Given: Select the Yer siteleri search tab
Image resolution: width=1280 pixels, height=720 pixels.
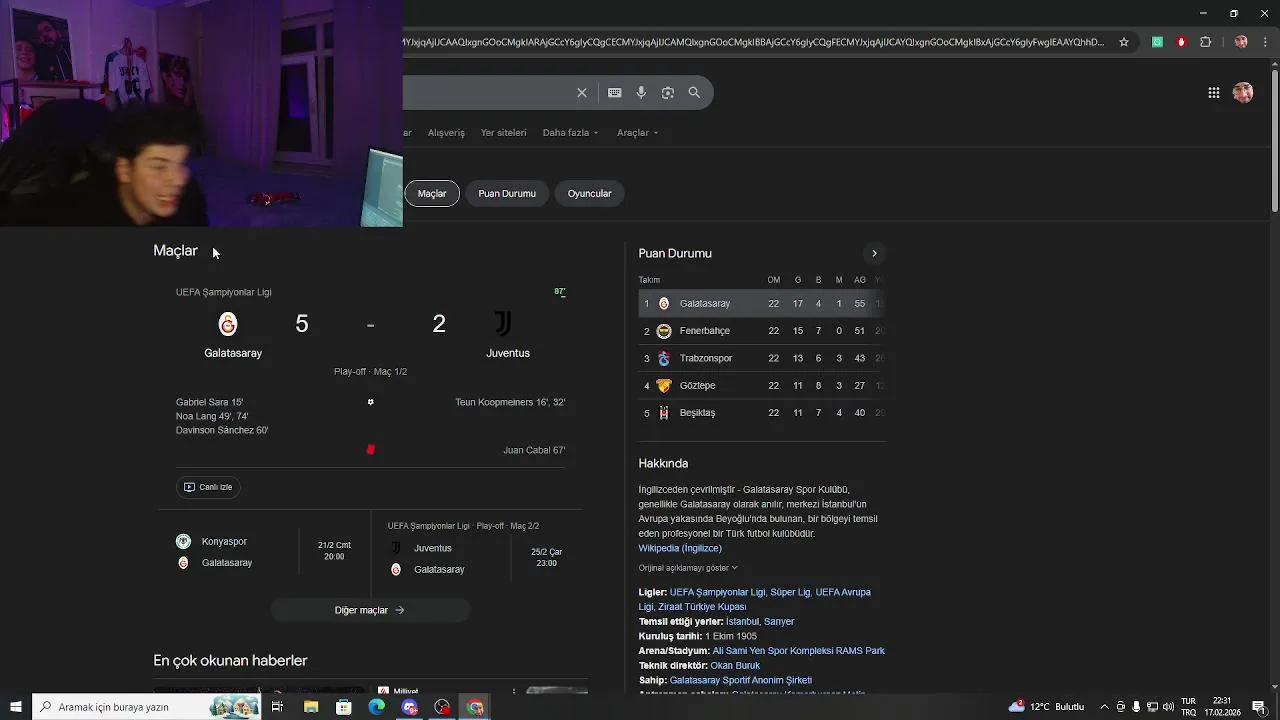Looking at the screenshot, I should pyautogui.click(x=503, y=133).
